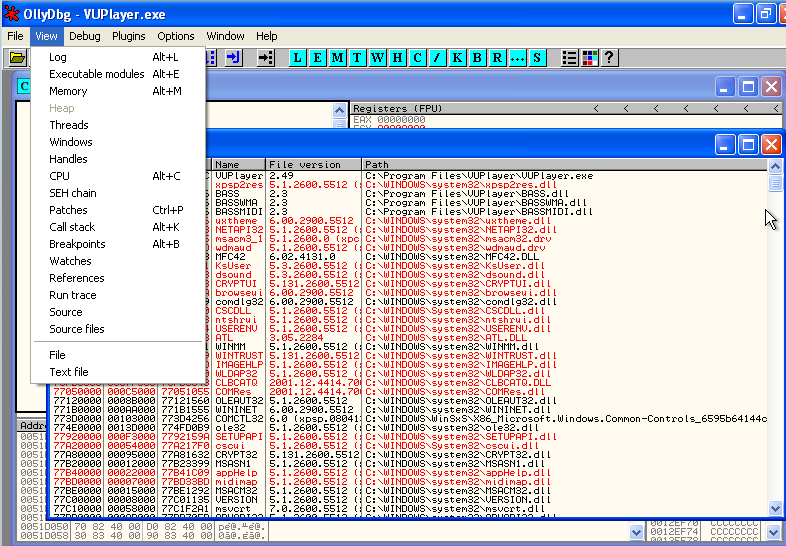Image resolution: width=786 pixels, height=546 pixels.
Task: Click the C (CPU) toolbar button
Action: point(417,58)
